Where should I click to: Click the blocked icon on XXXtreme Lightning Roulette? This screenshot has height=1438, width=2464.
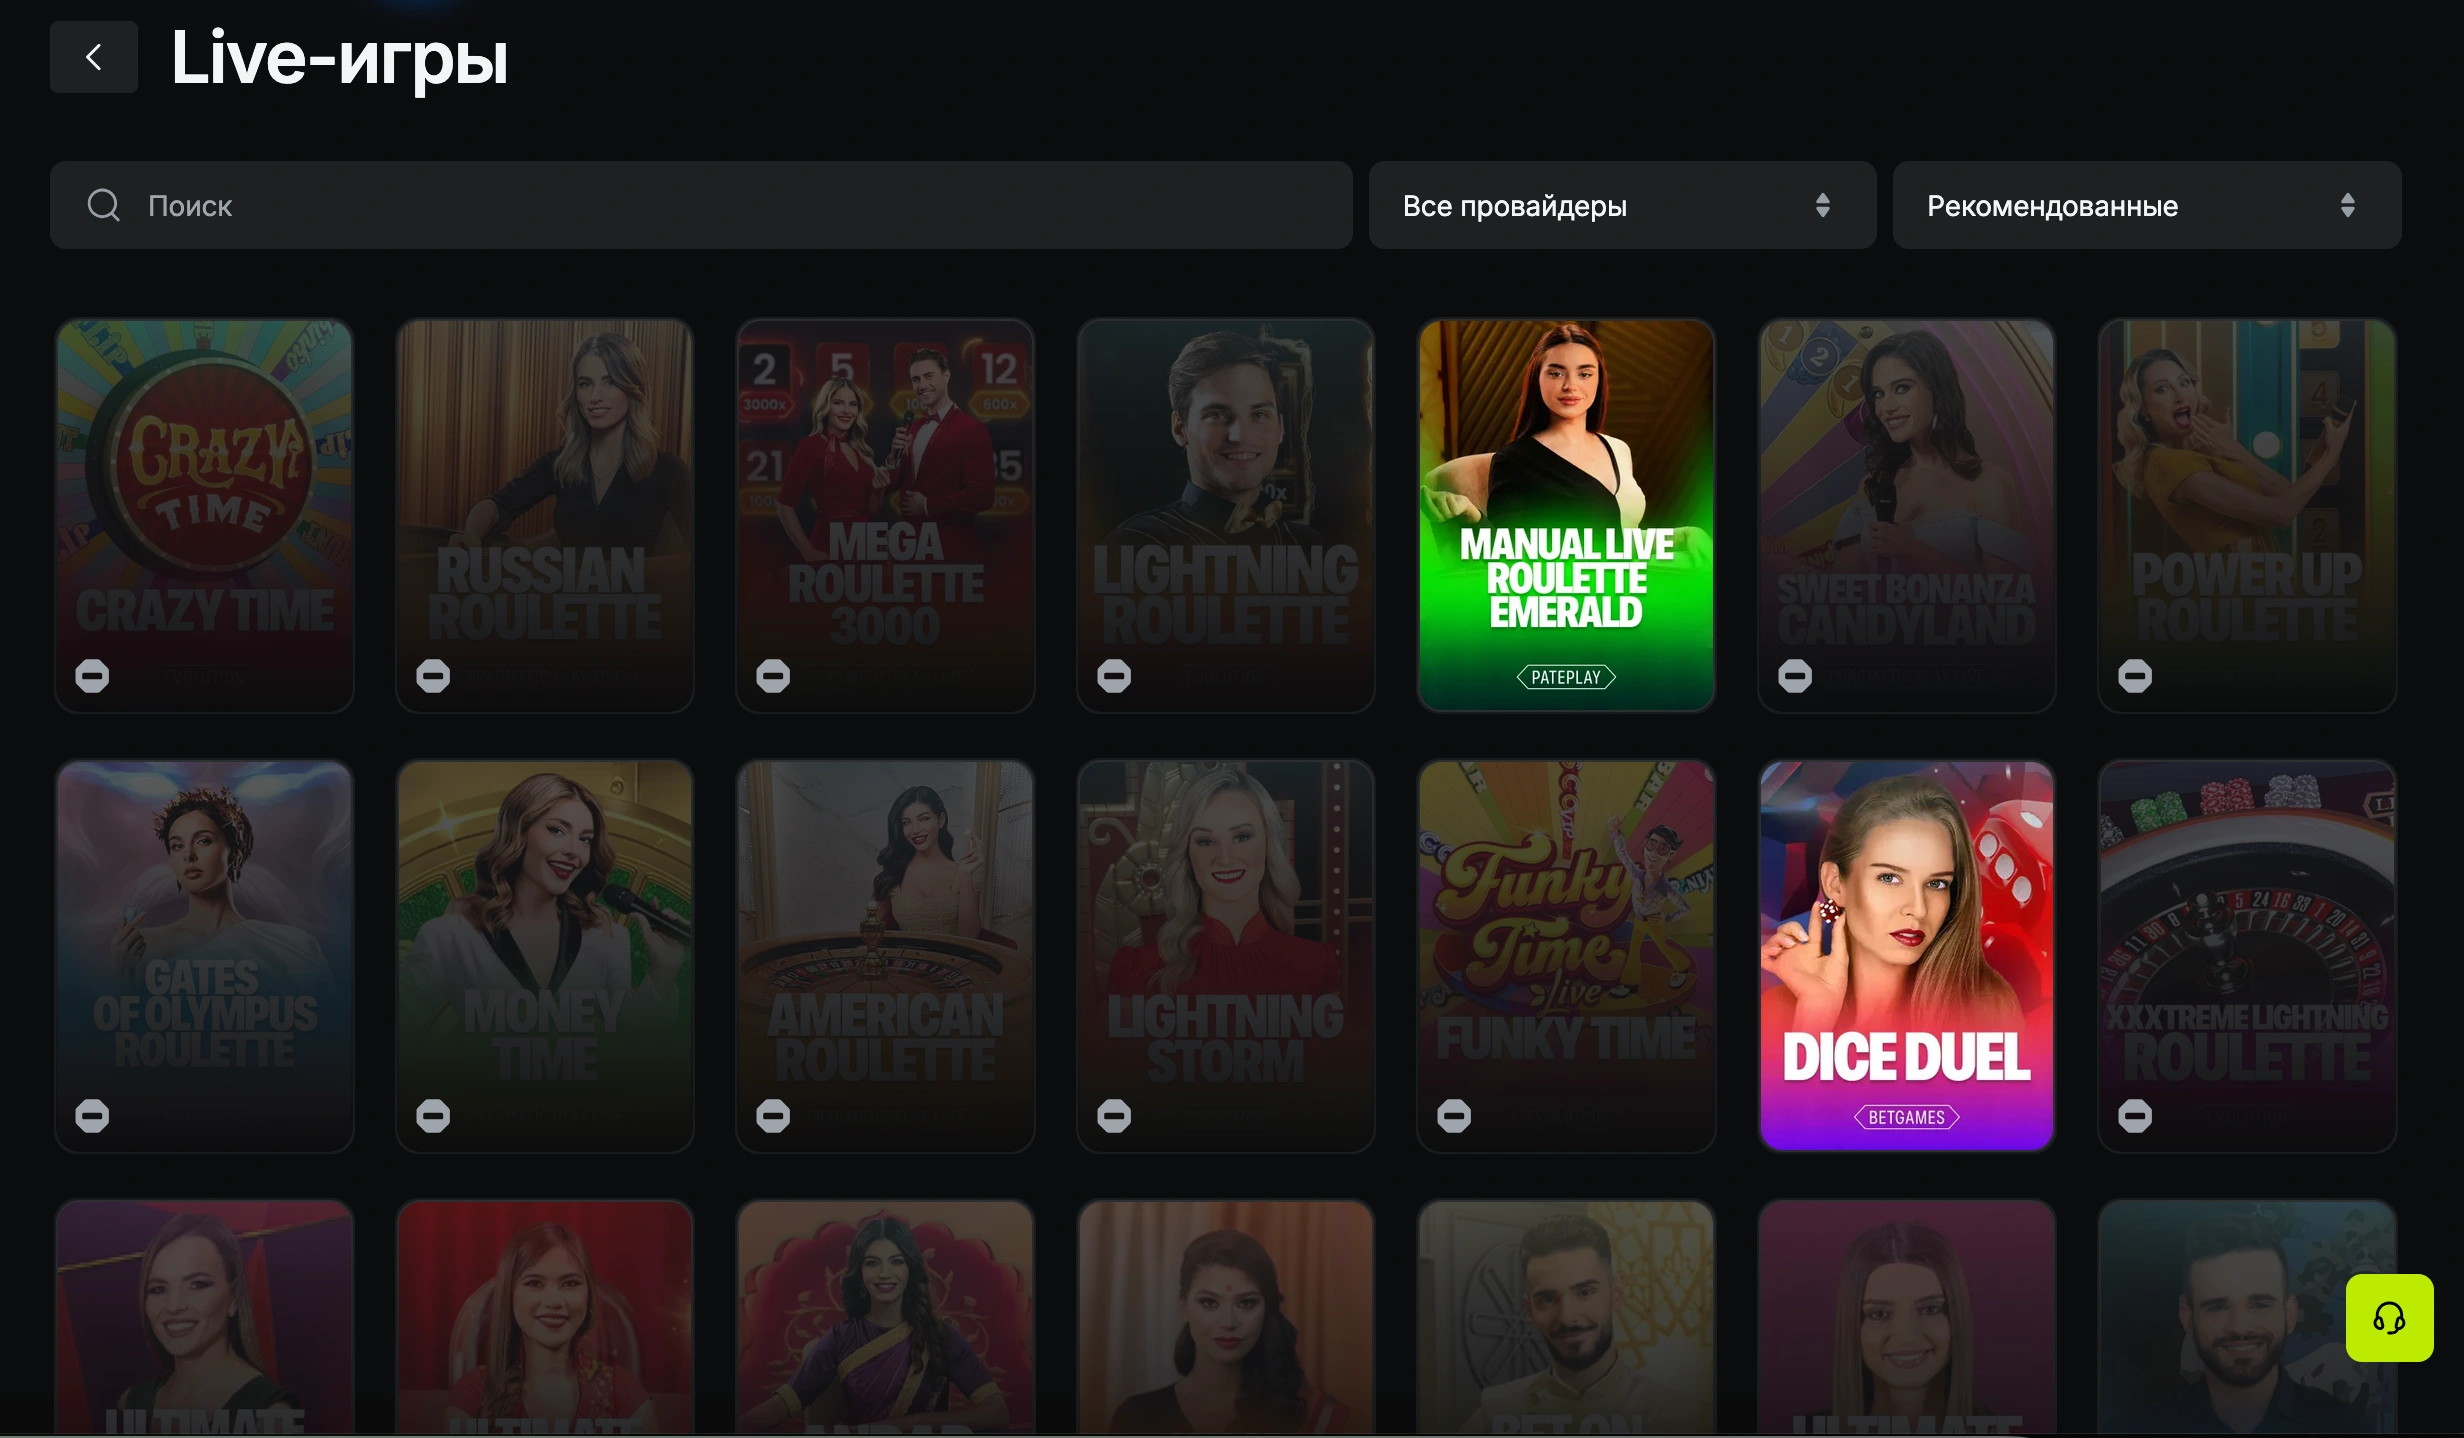2135,1116
